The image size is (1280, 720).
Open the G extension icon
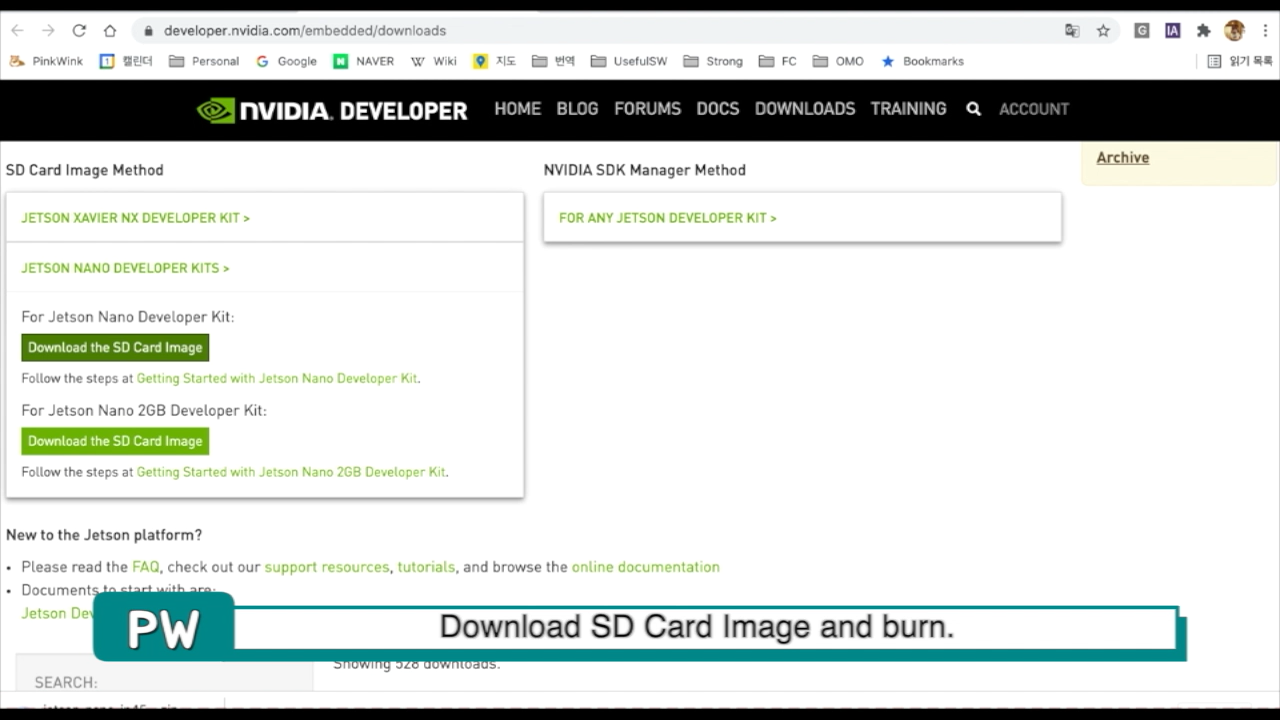click(x=1141, y=30)
